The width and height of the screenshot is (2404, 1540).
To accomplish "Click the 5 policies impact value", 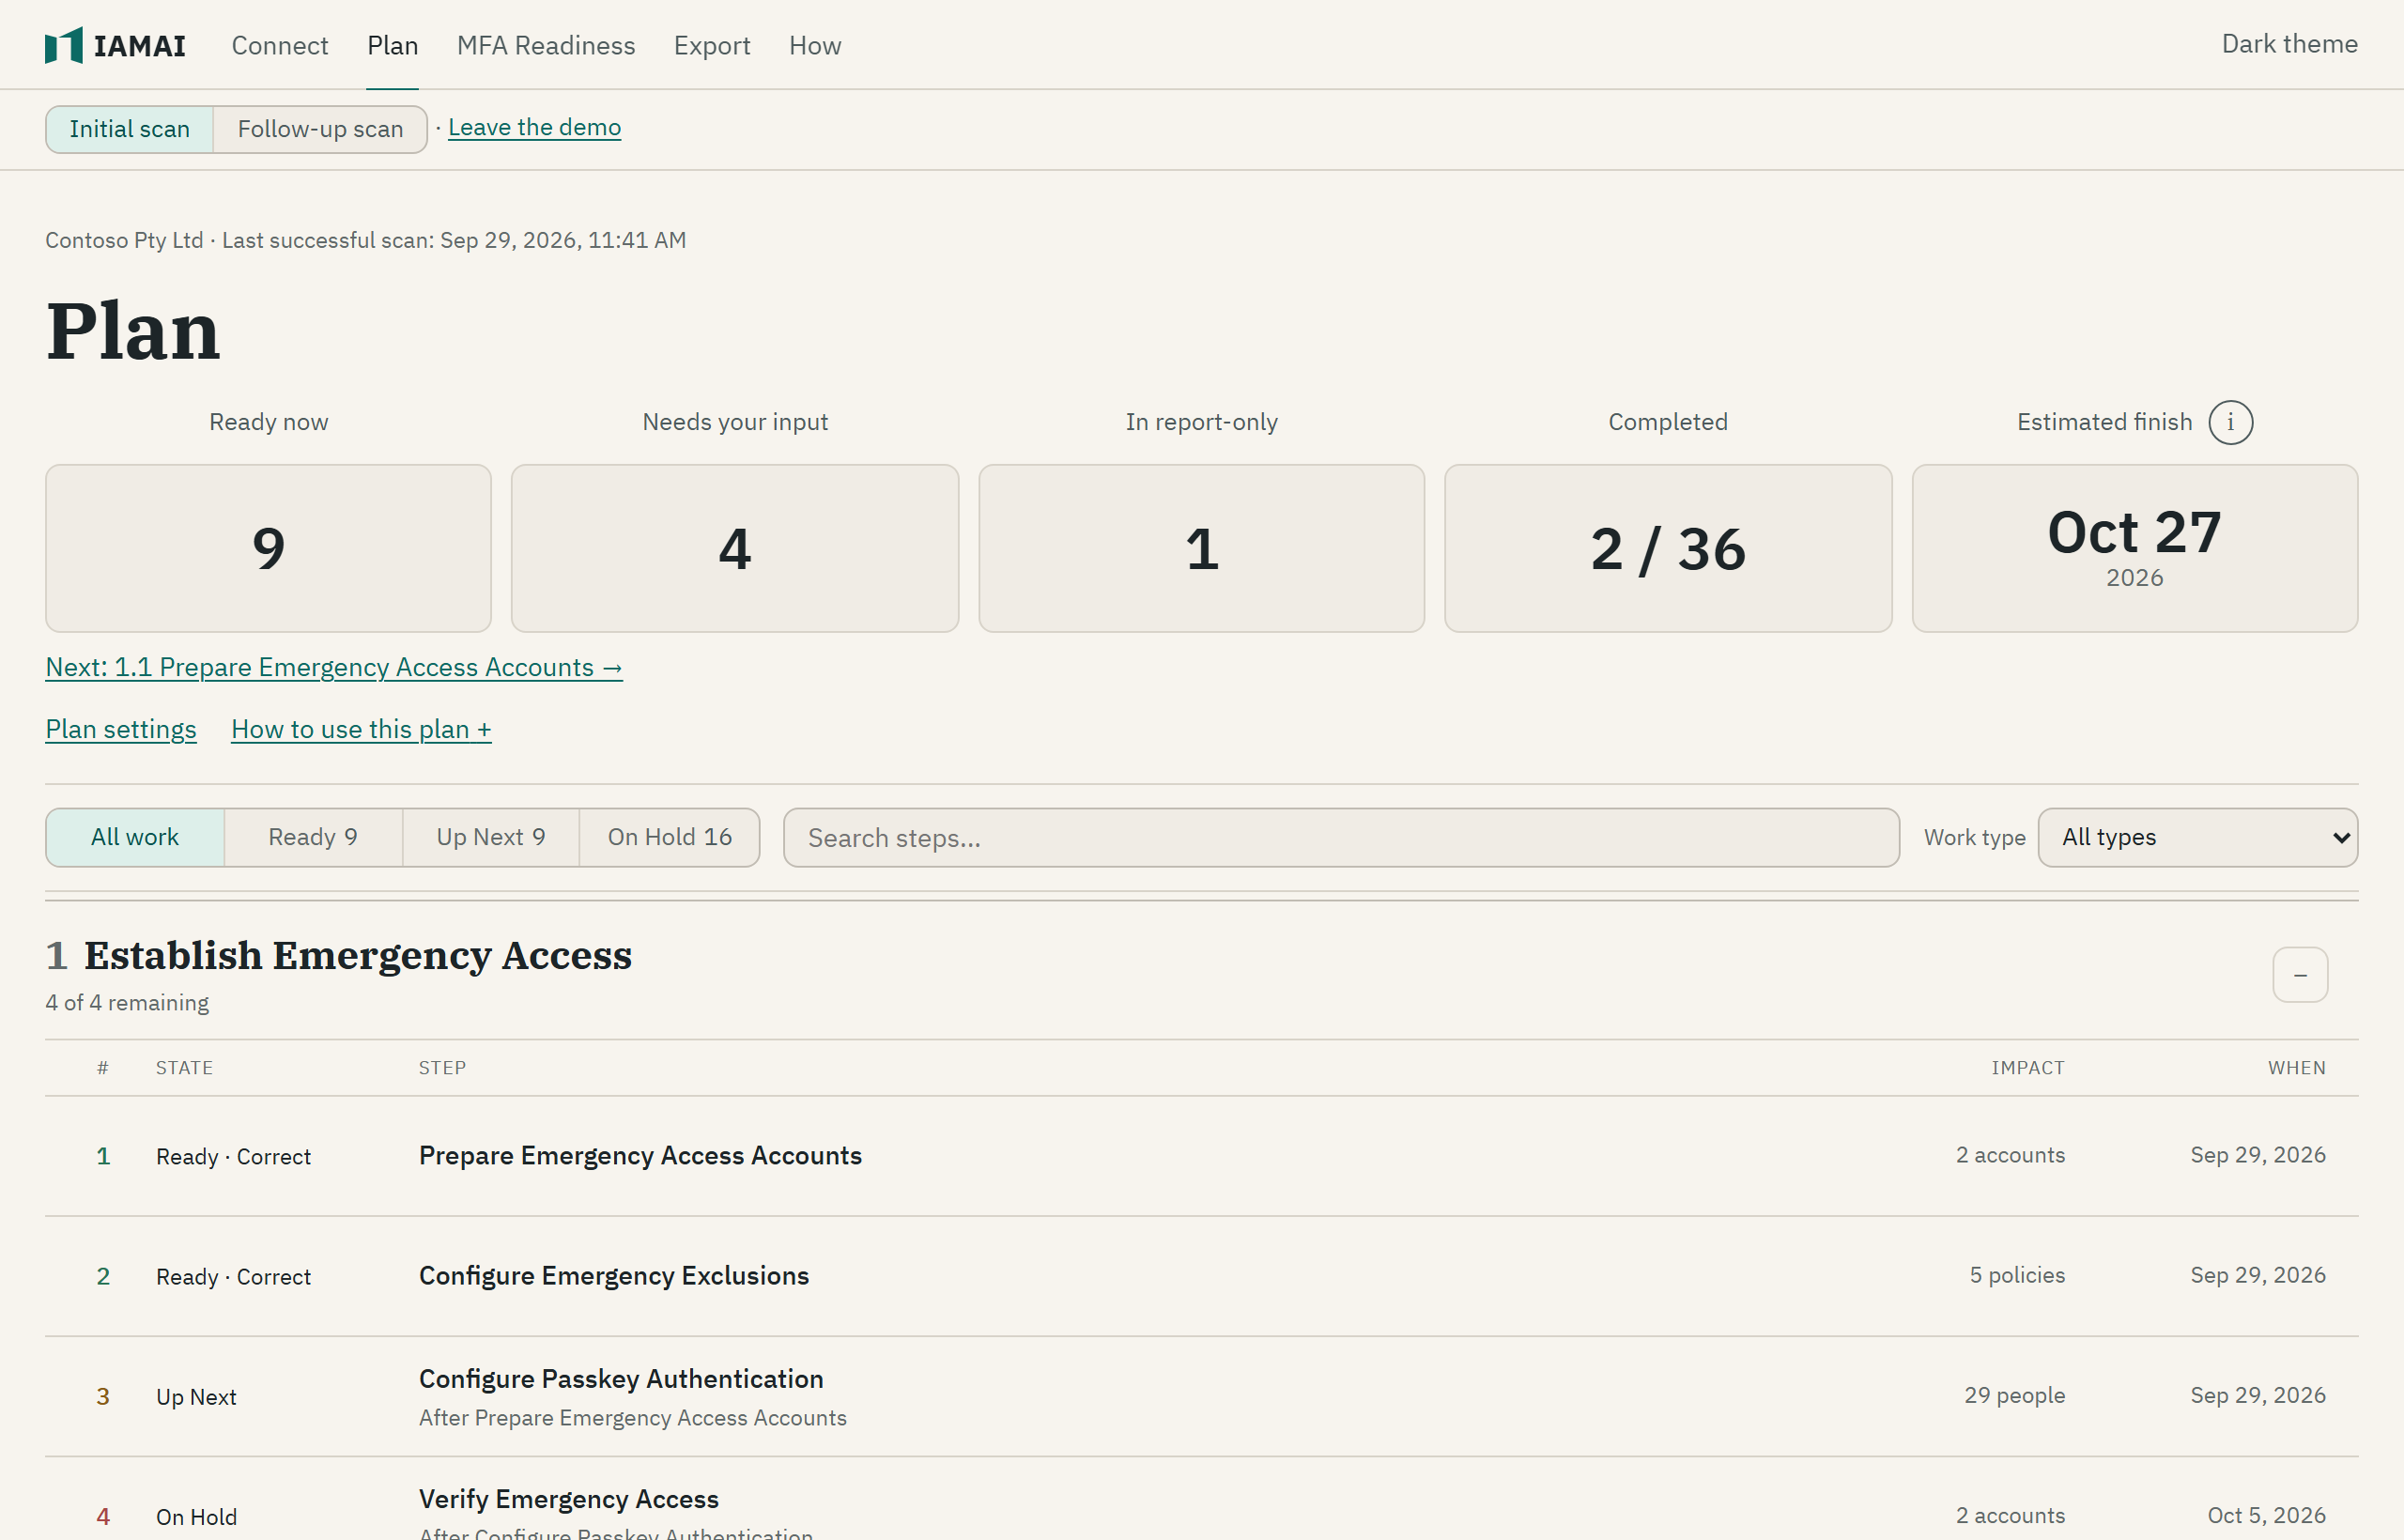I will [x=2017, y=1275].
